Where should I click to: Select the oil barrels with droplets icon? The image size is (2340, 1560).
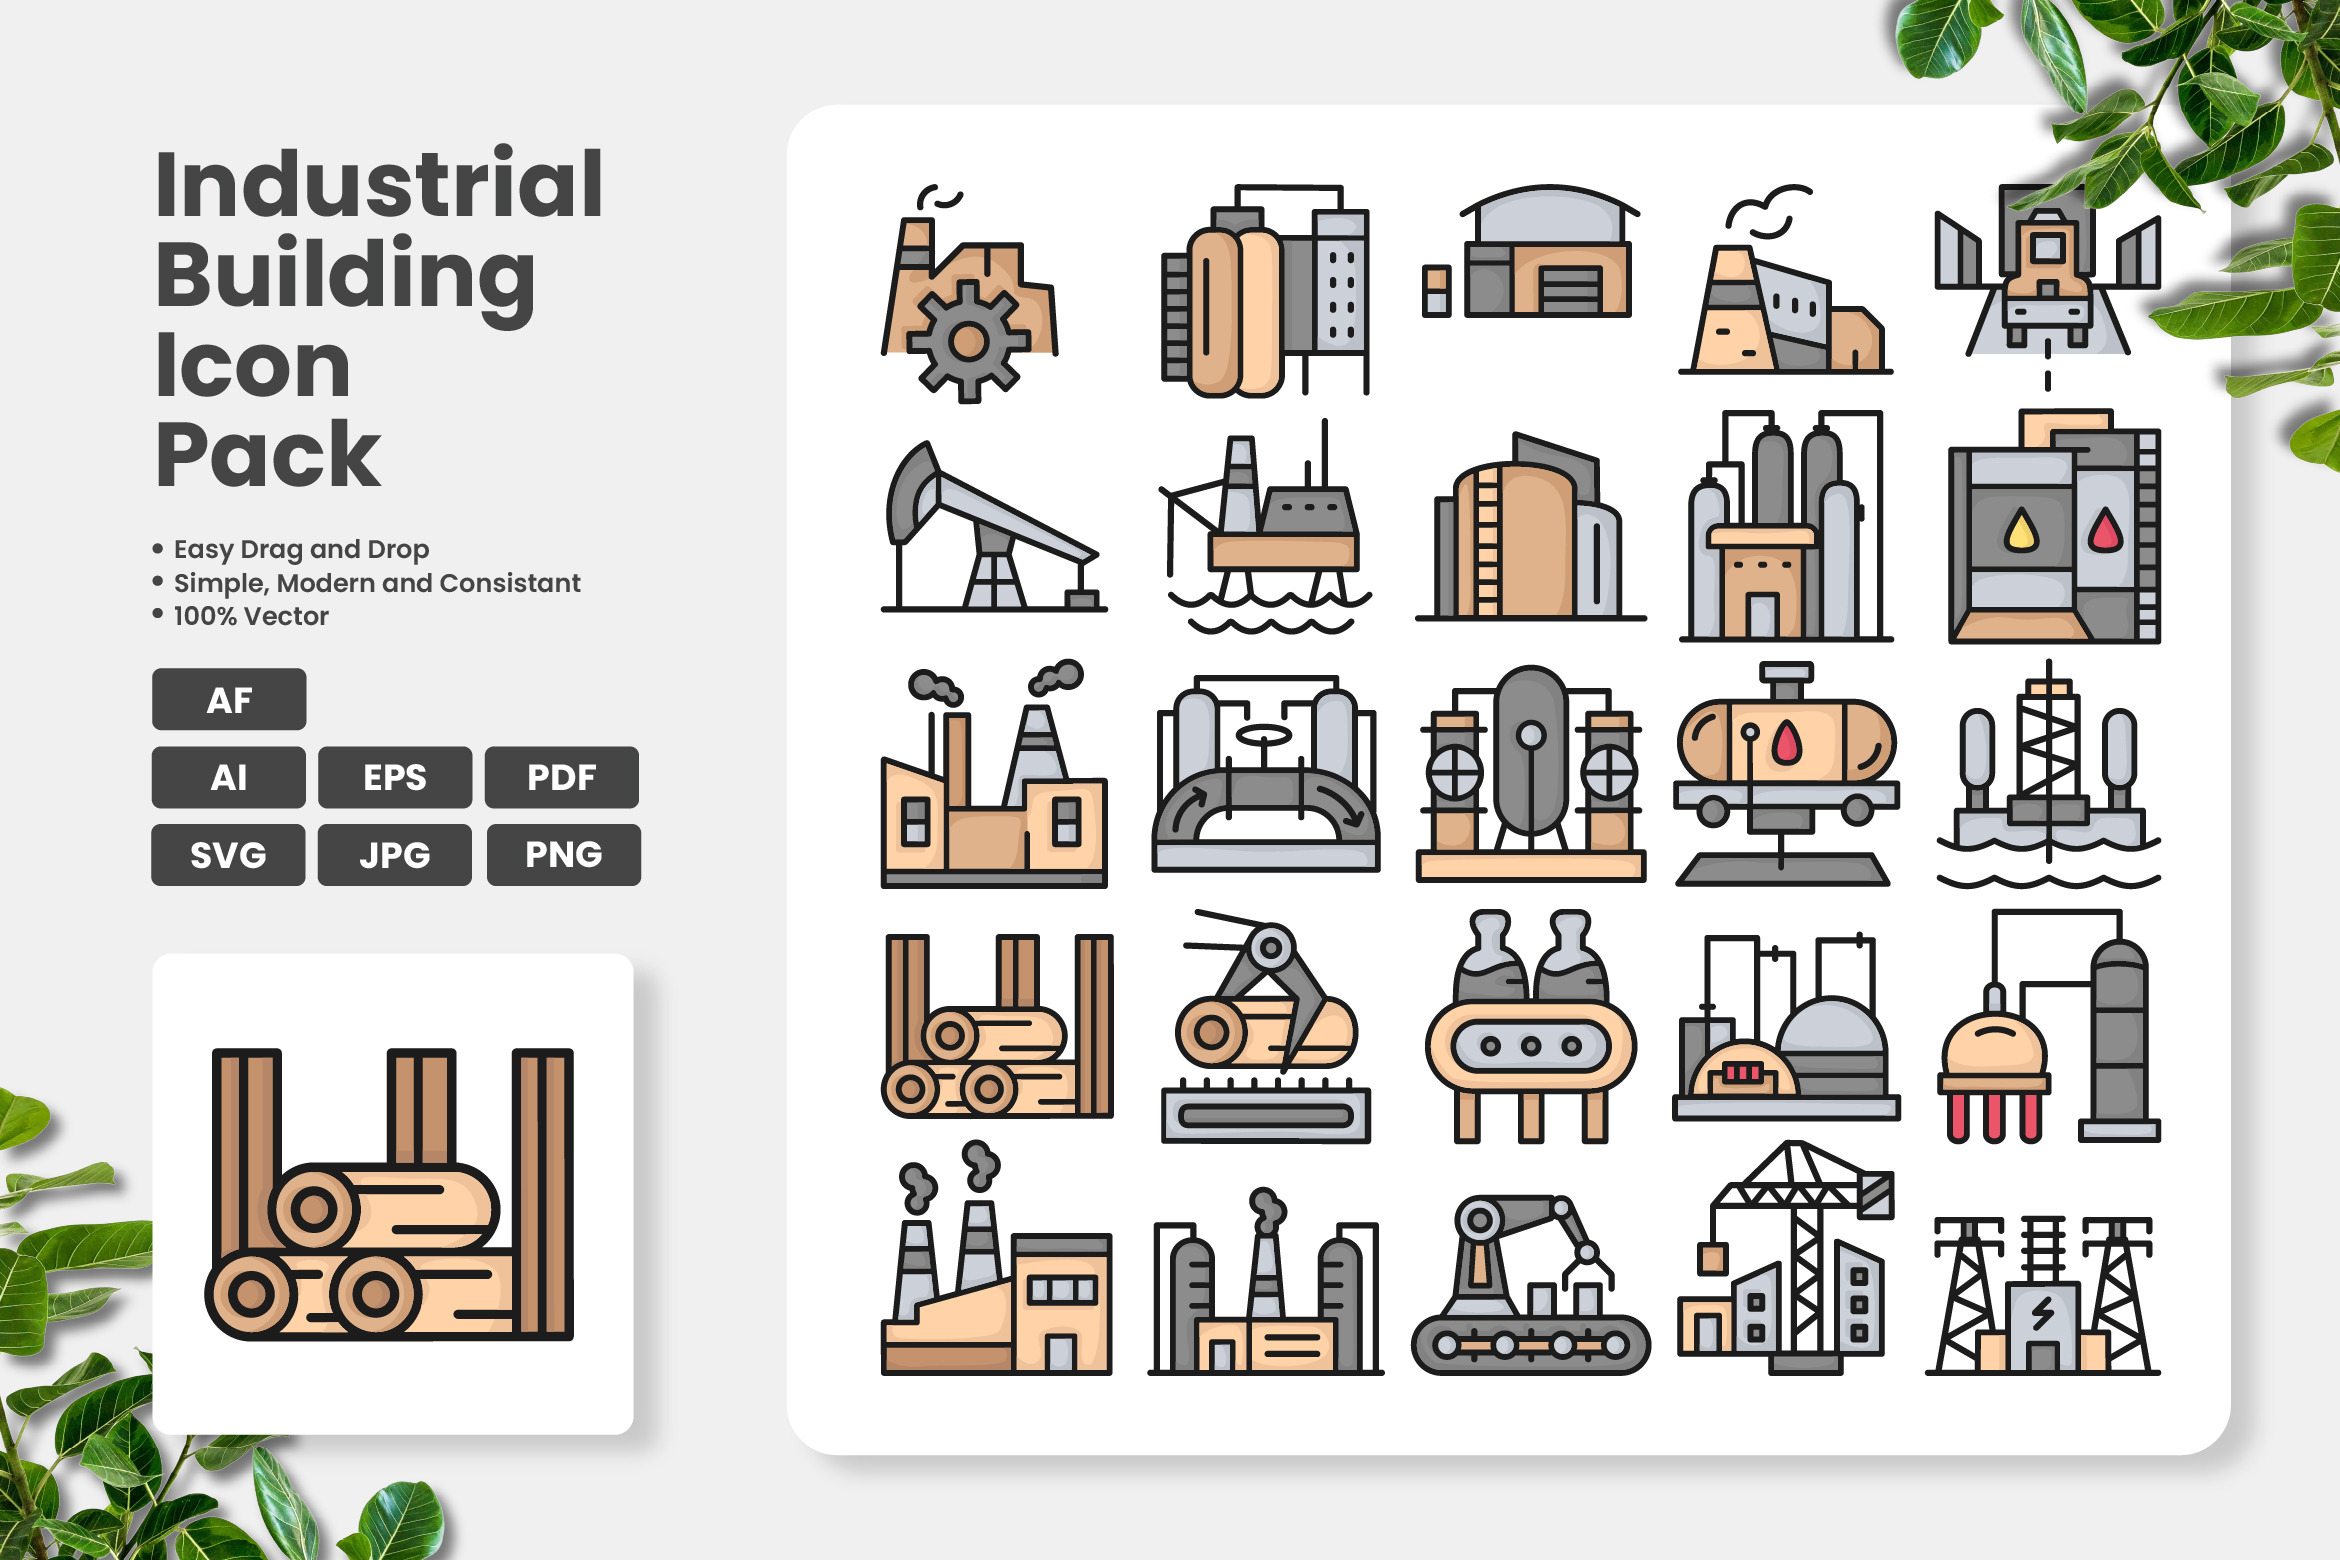pos(2055,526)
